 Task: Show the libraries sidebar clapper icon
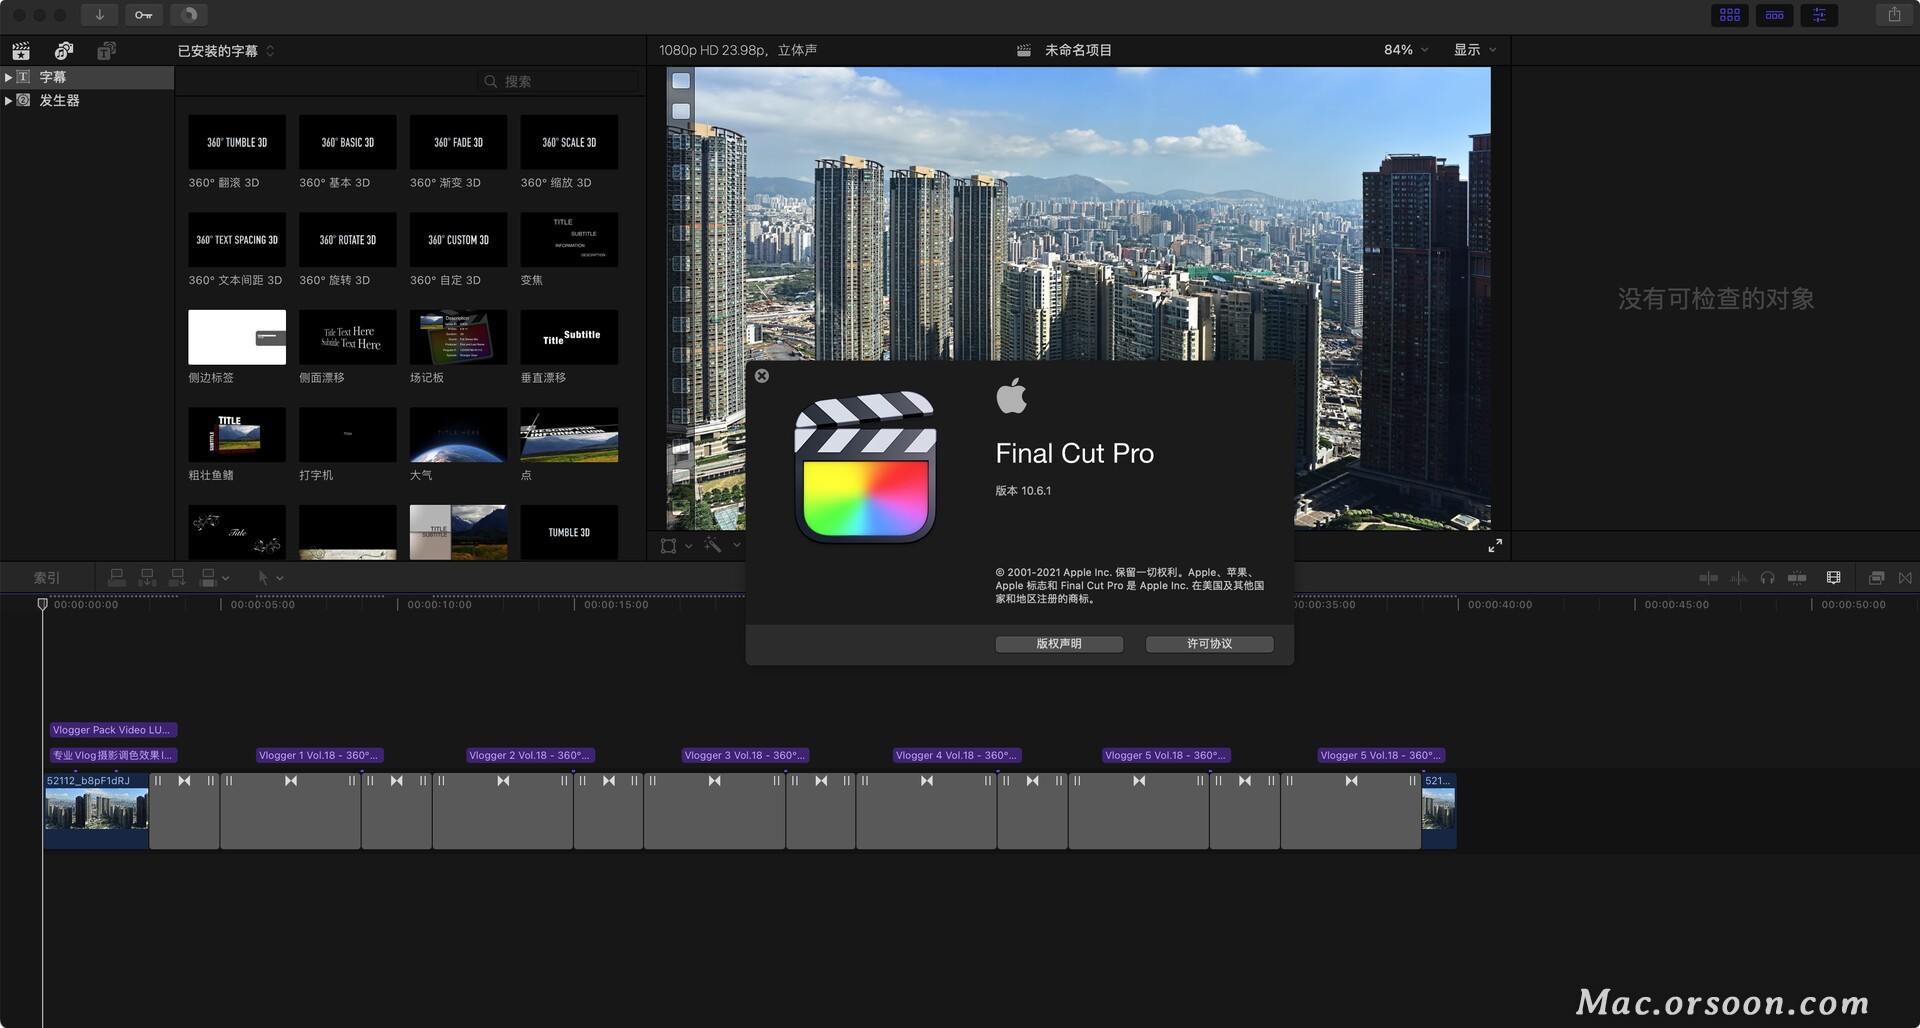pos(21,51)
